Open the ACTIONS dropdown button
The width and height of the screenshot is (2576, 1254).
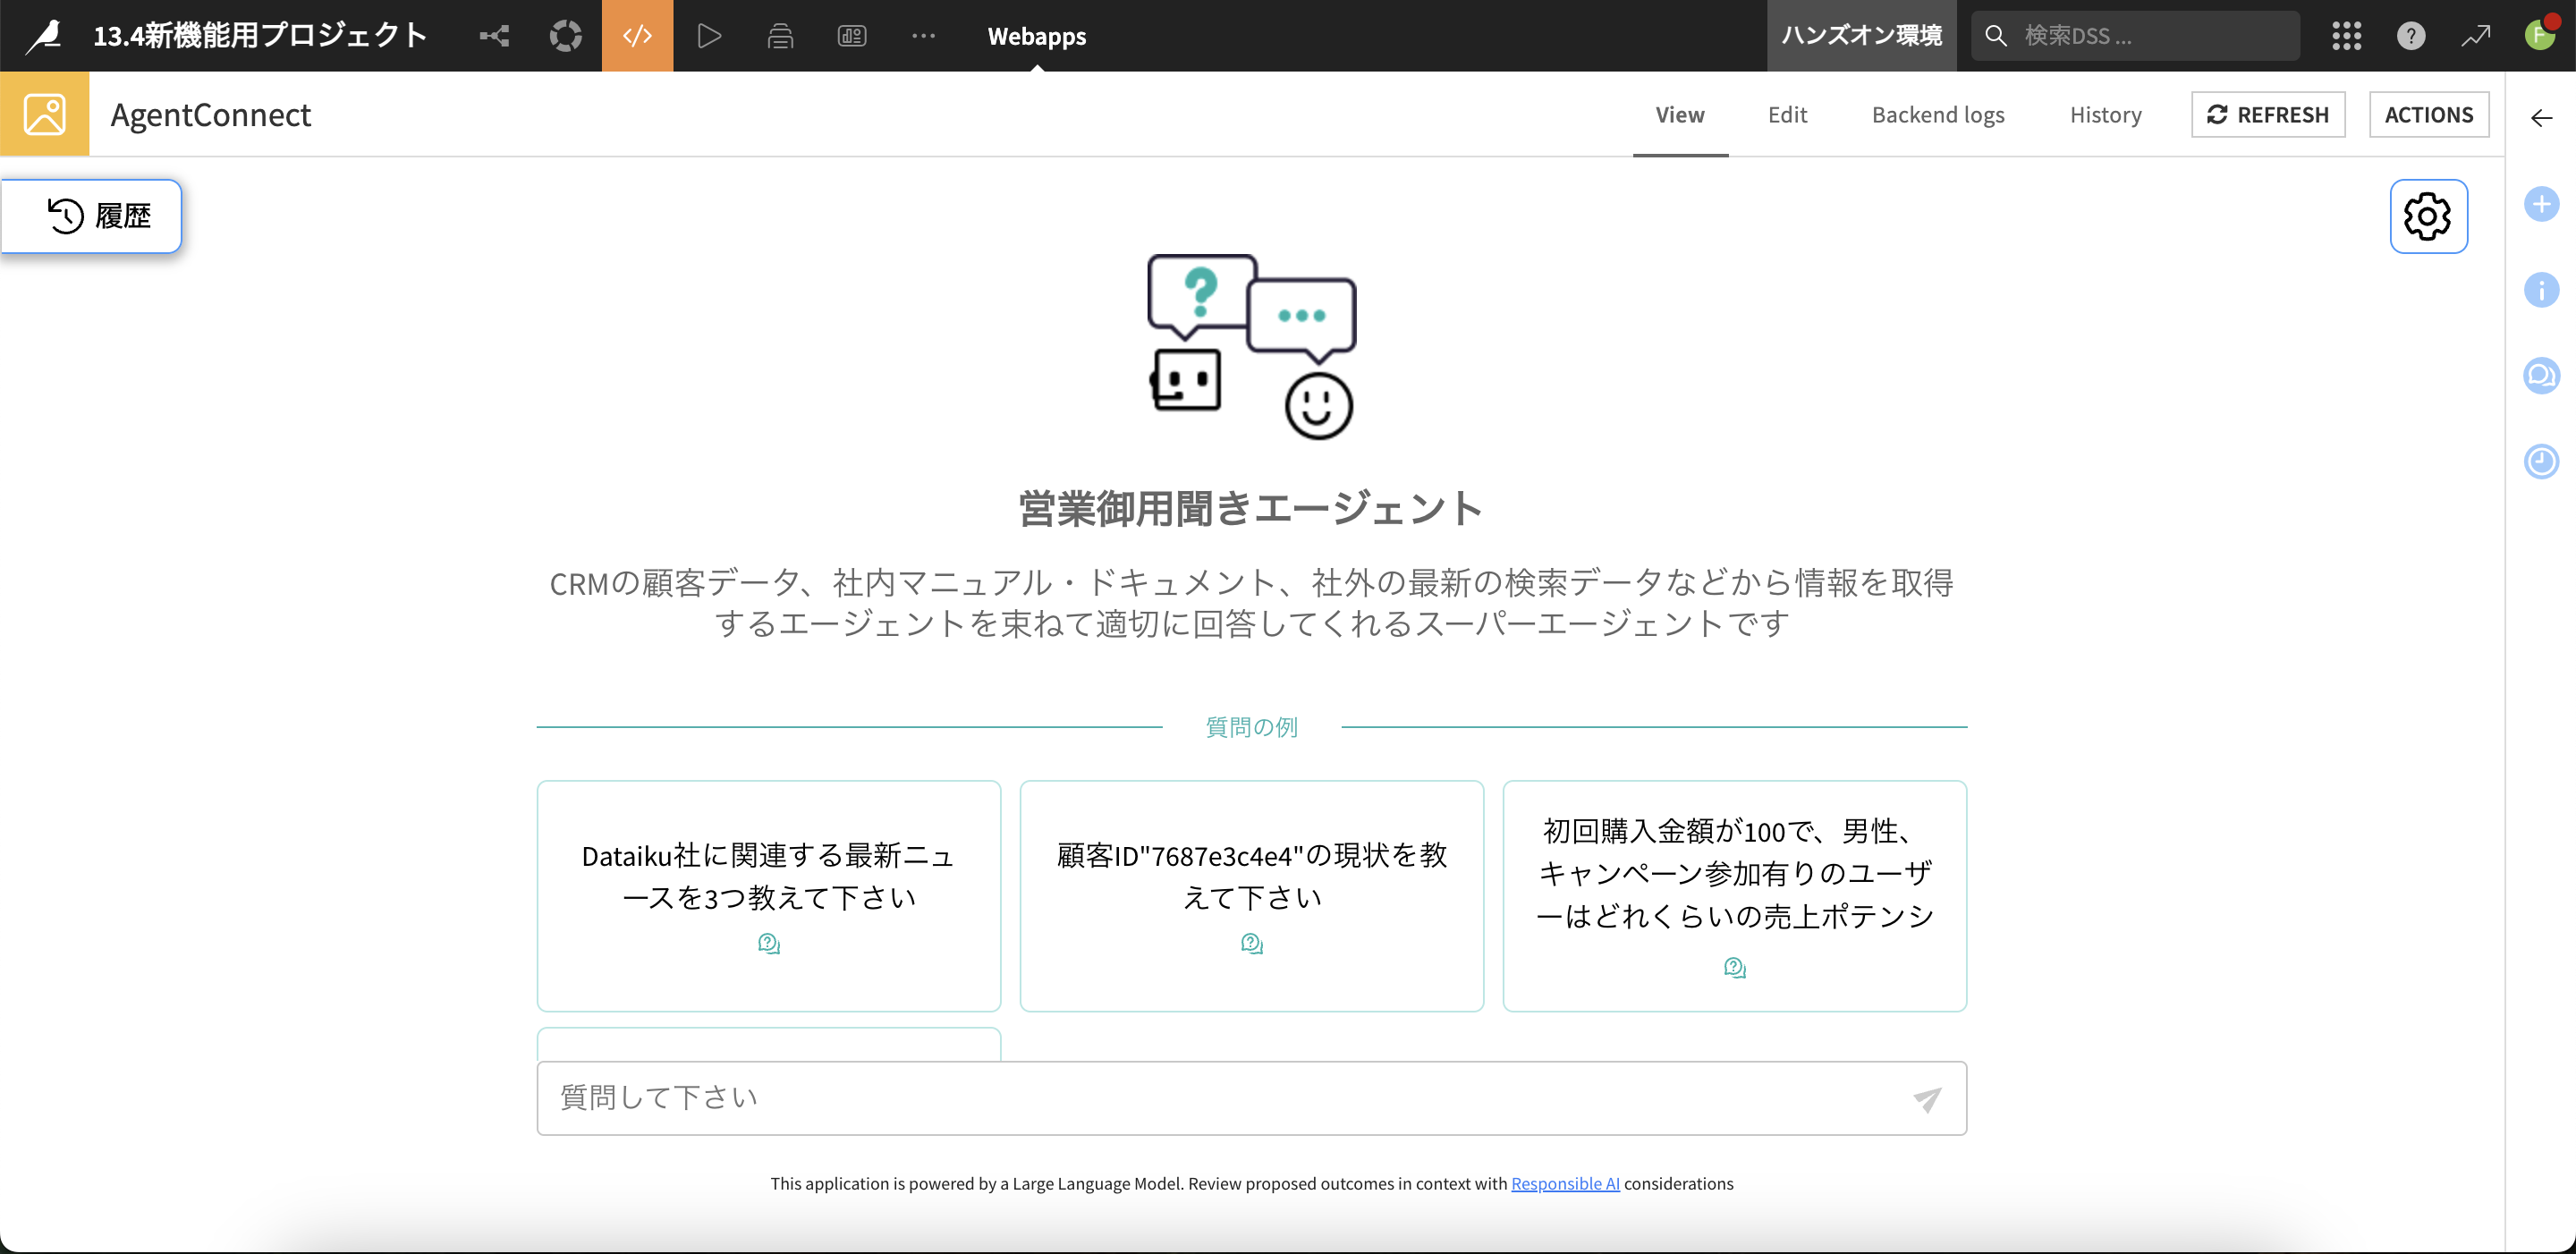2428,115
